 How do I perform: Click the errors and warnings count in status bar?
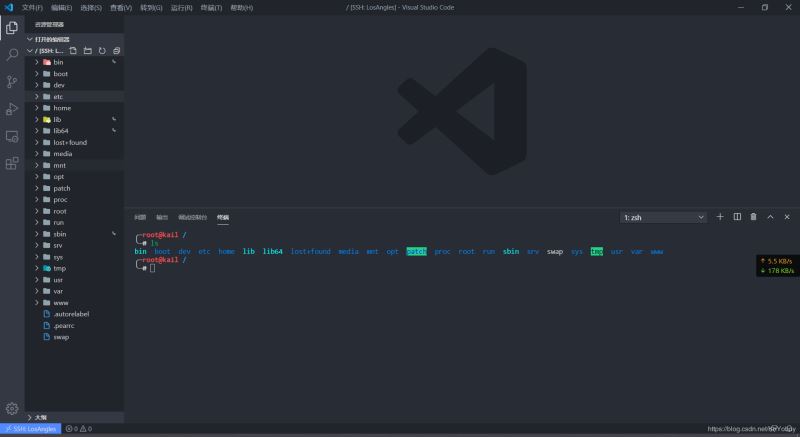[79, 429]
